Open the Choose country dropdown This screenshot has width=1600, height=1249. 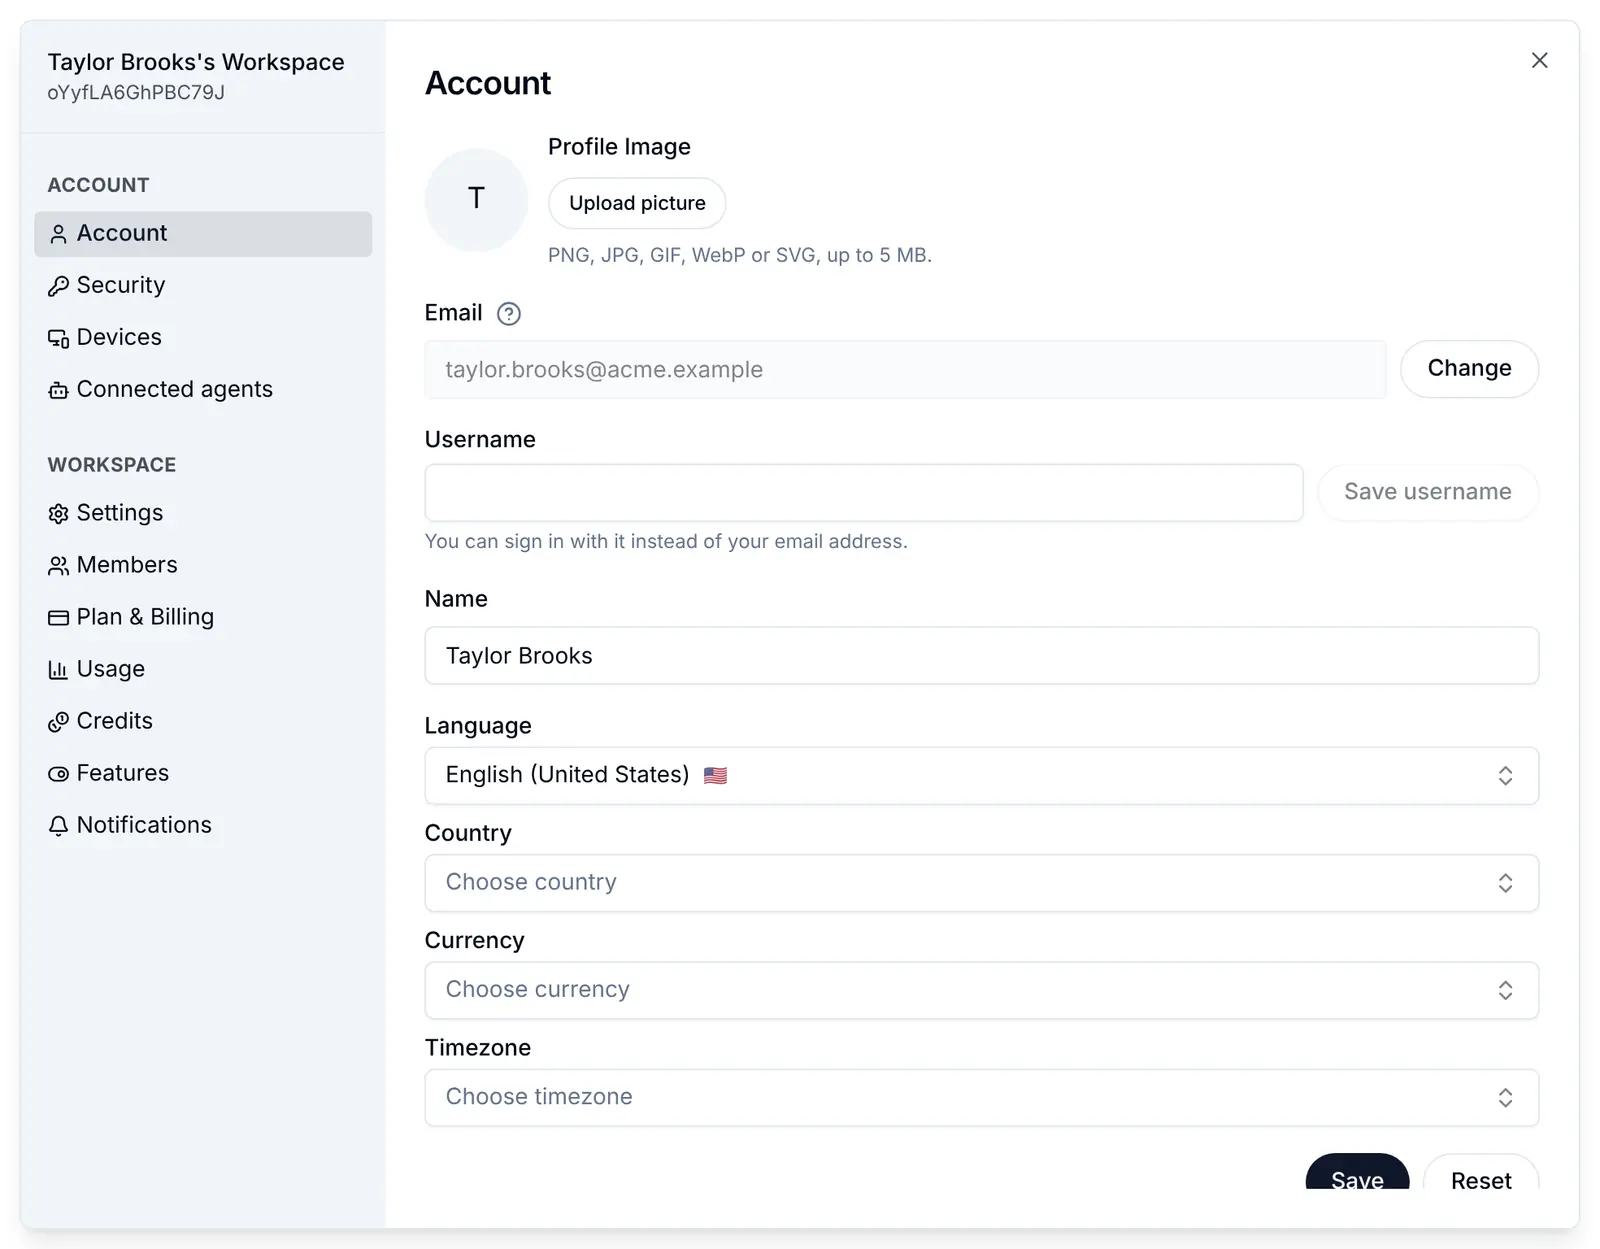981,883
